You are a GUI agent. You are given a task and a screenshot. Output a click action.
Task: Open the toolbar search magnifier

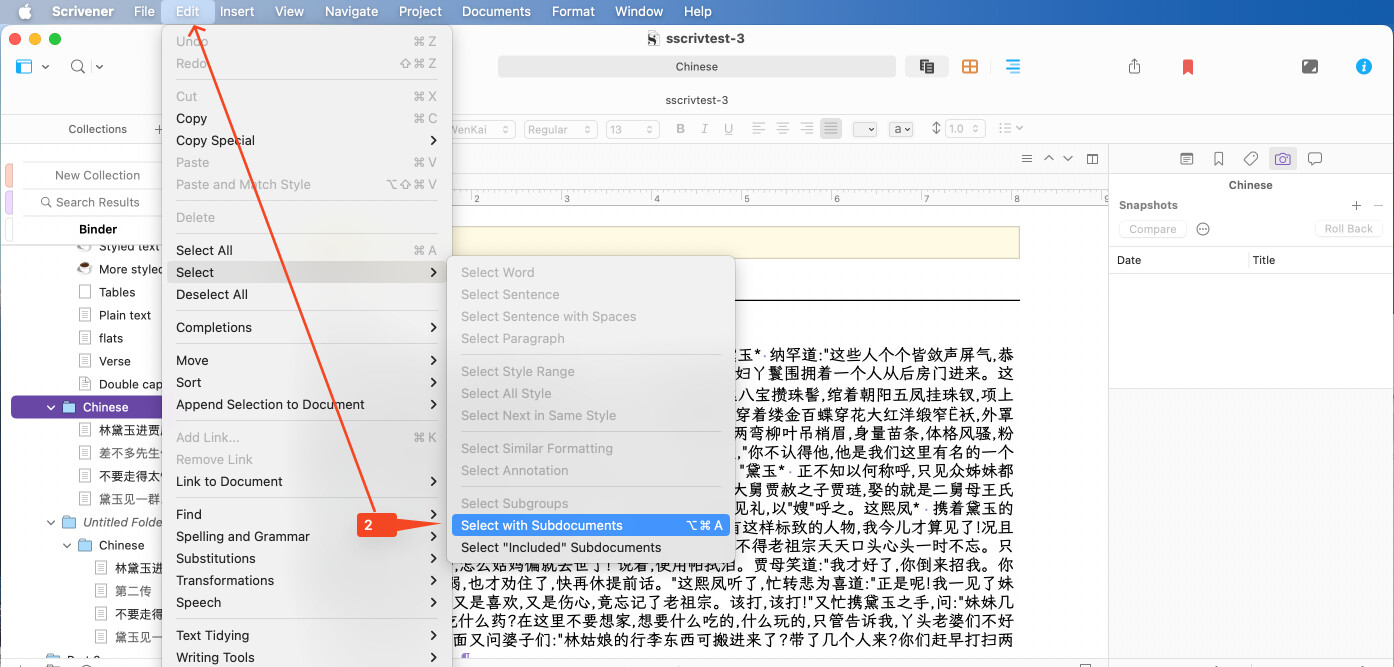(x=78, y=67)
